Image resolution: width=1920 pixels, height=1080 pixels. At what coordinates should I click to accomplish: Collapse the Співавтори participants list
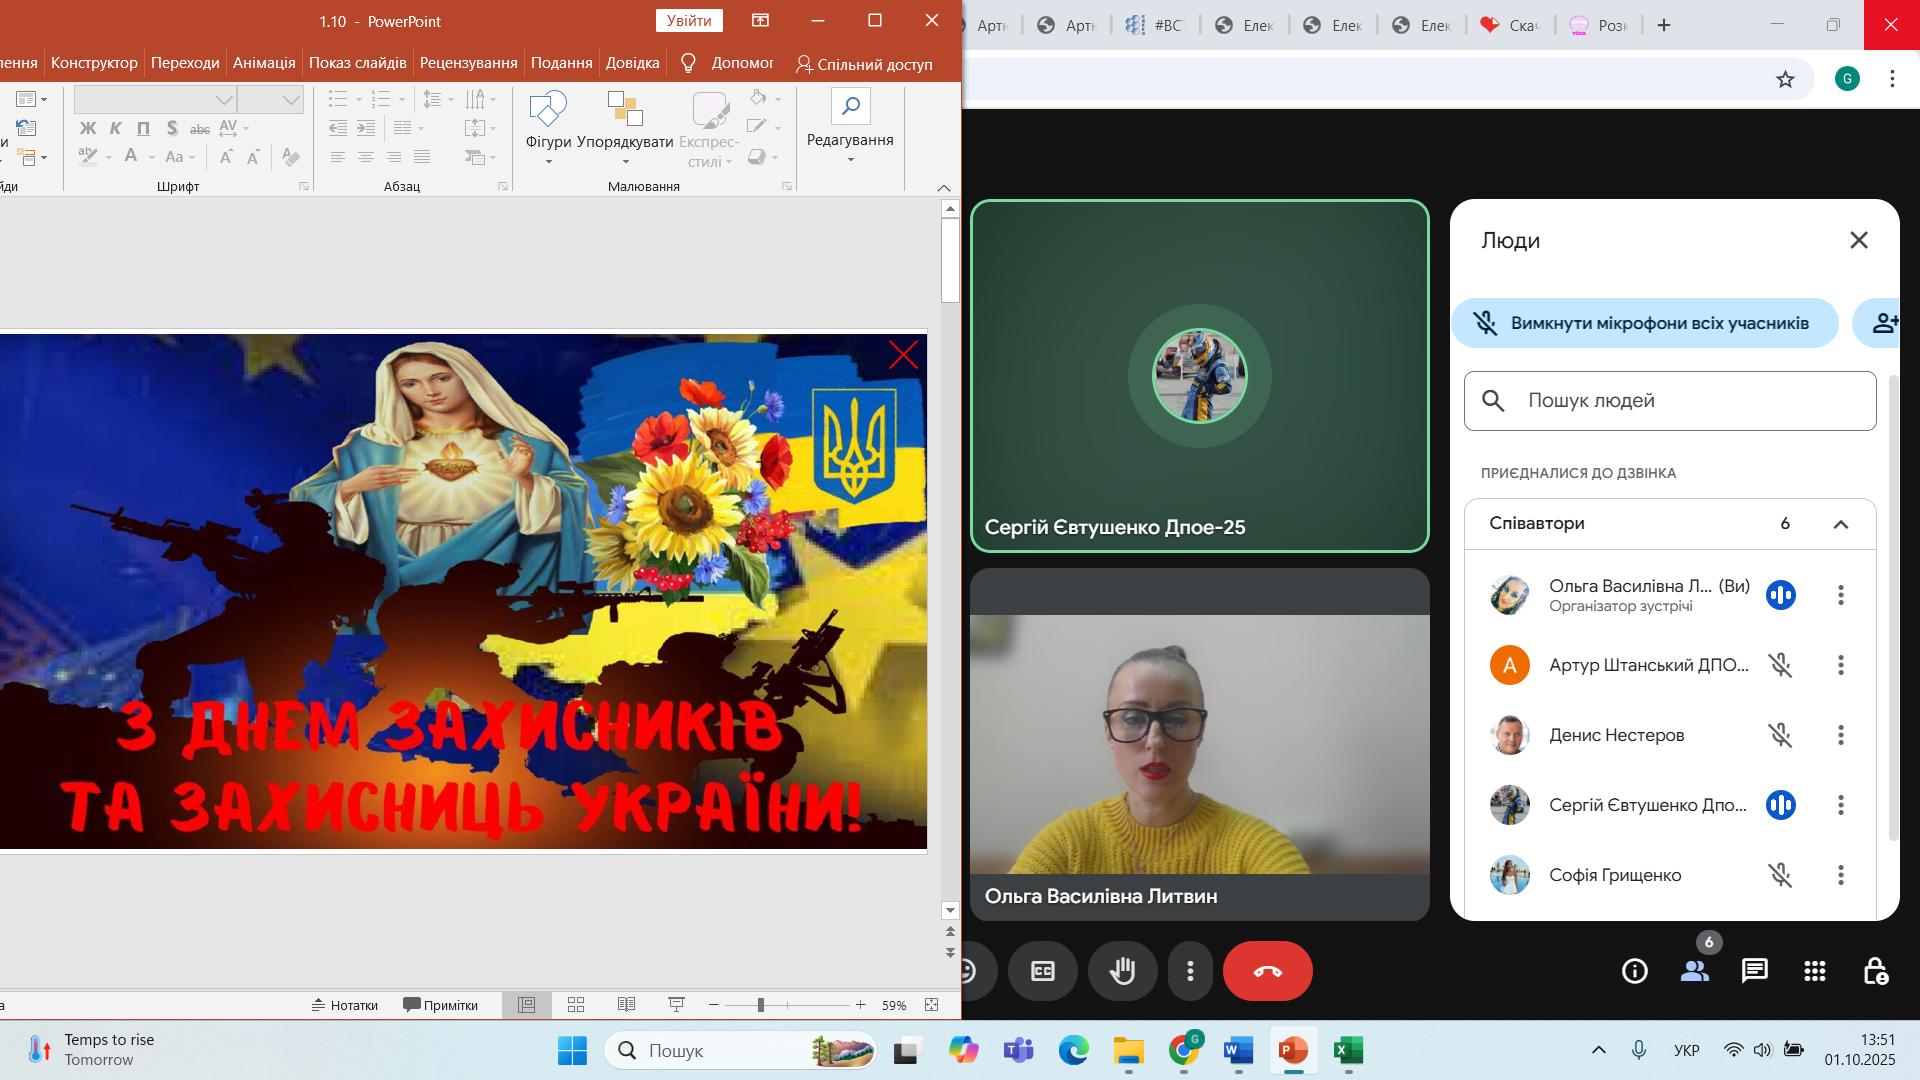1840,524
